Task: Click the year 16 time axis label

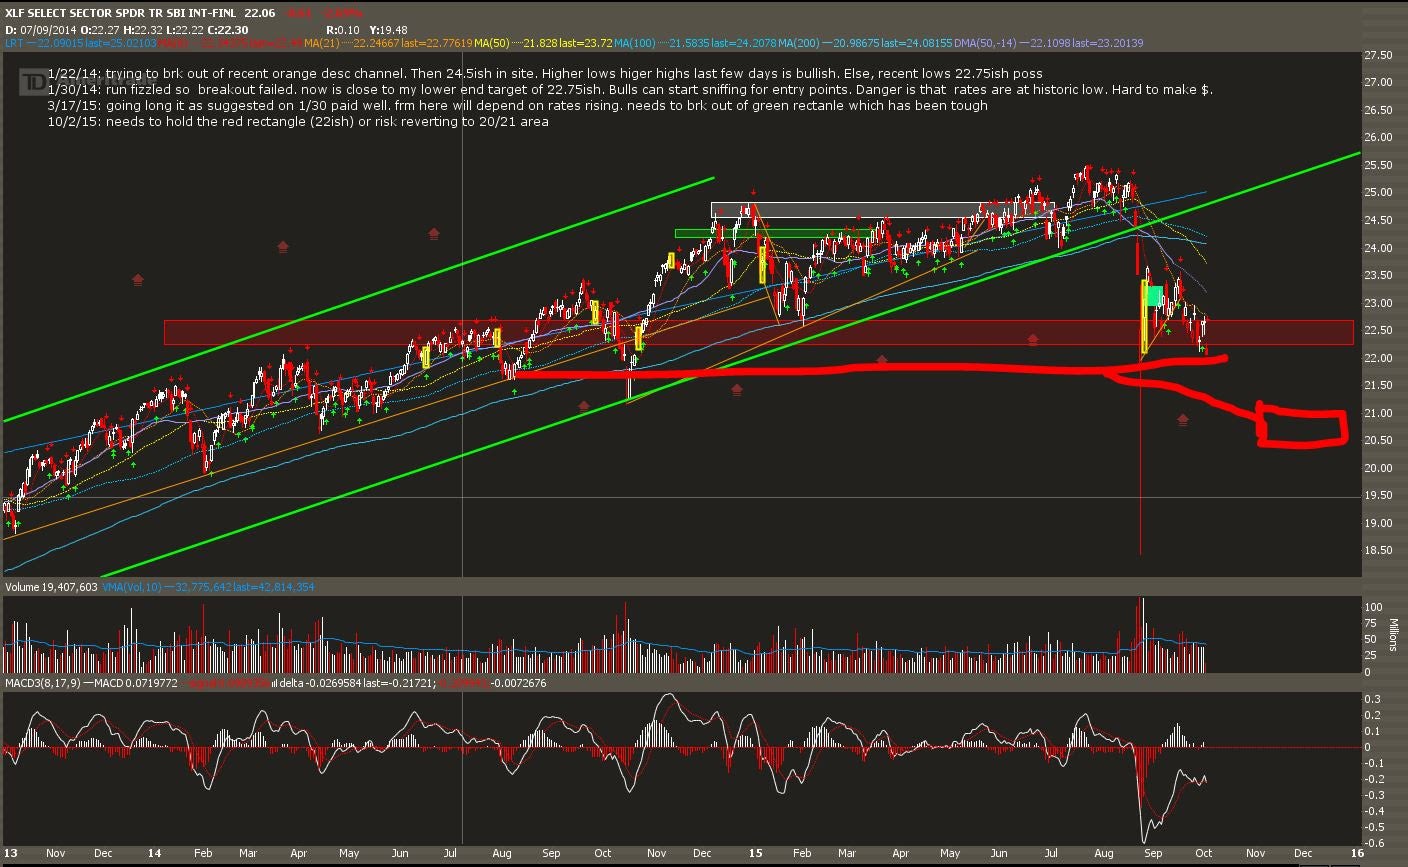Action: [1357, 853]
